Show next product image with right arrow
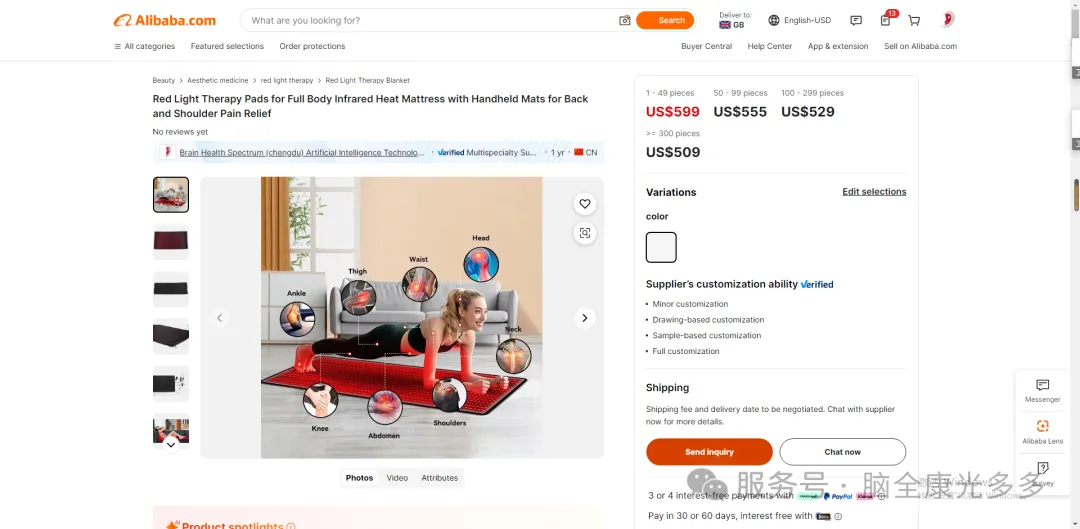This screenshot has width=1080, height=529. point(585,318)
